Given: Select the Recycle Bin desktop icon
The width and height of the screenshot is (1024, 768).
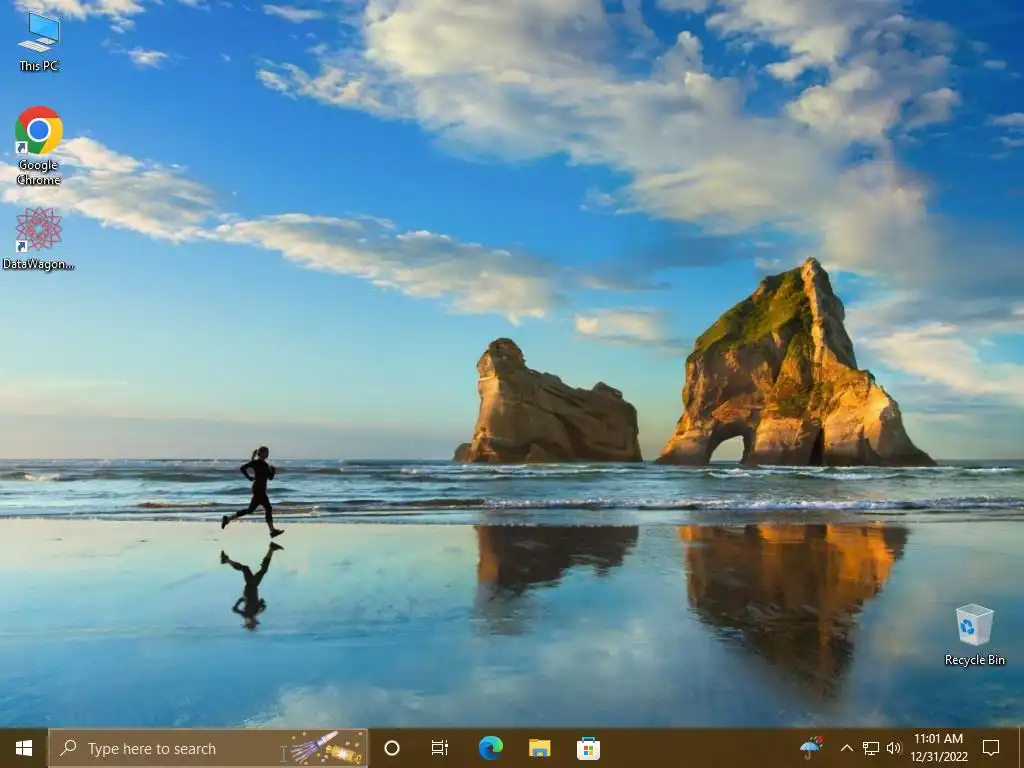Looking at the screenshot, I should pyautogui.click(x=974, y=634).
